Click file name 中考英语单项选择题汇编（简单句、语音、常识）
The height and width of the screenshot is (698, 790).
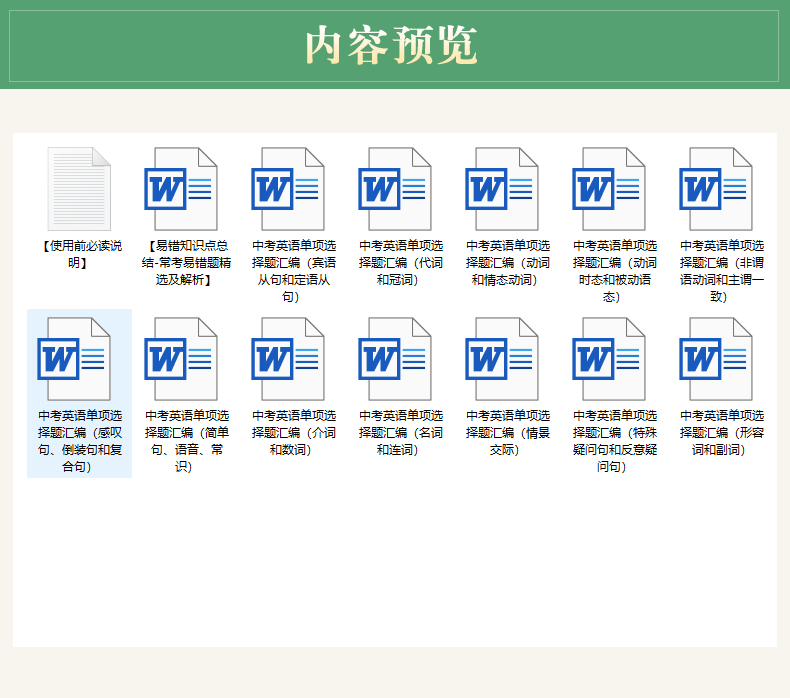click(186, 441)
